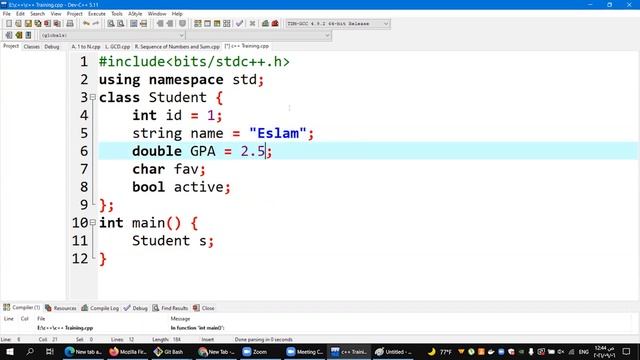Image resolution: width=640 pixels, height=360 pixels.
Task: Click the Save All toolbar icon
Action: [x=38, y=24]
